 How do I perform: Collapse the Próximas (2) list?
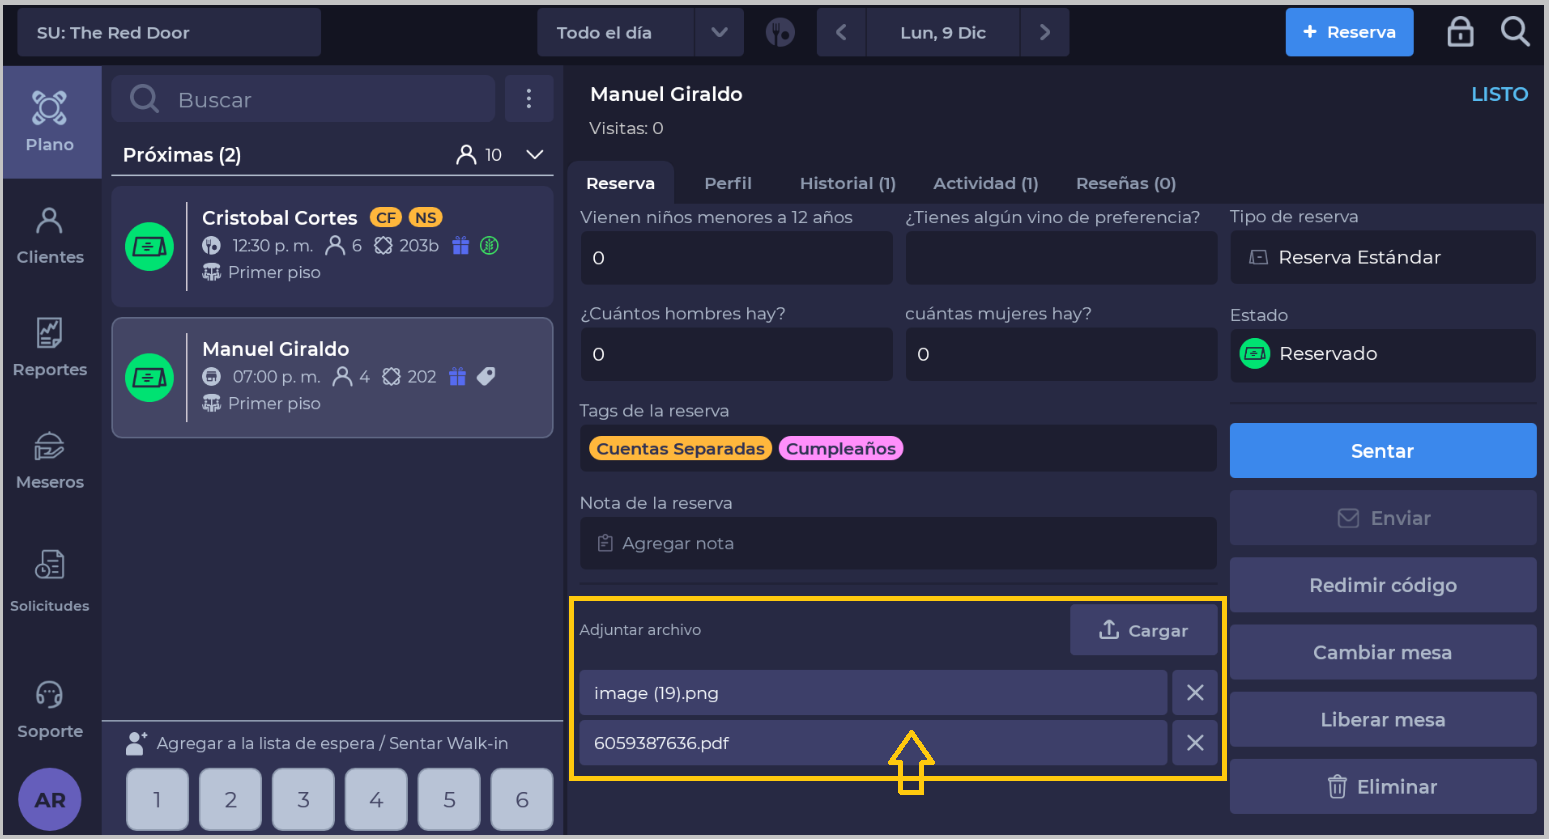click(535, 154)
